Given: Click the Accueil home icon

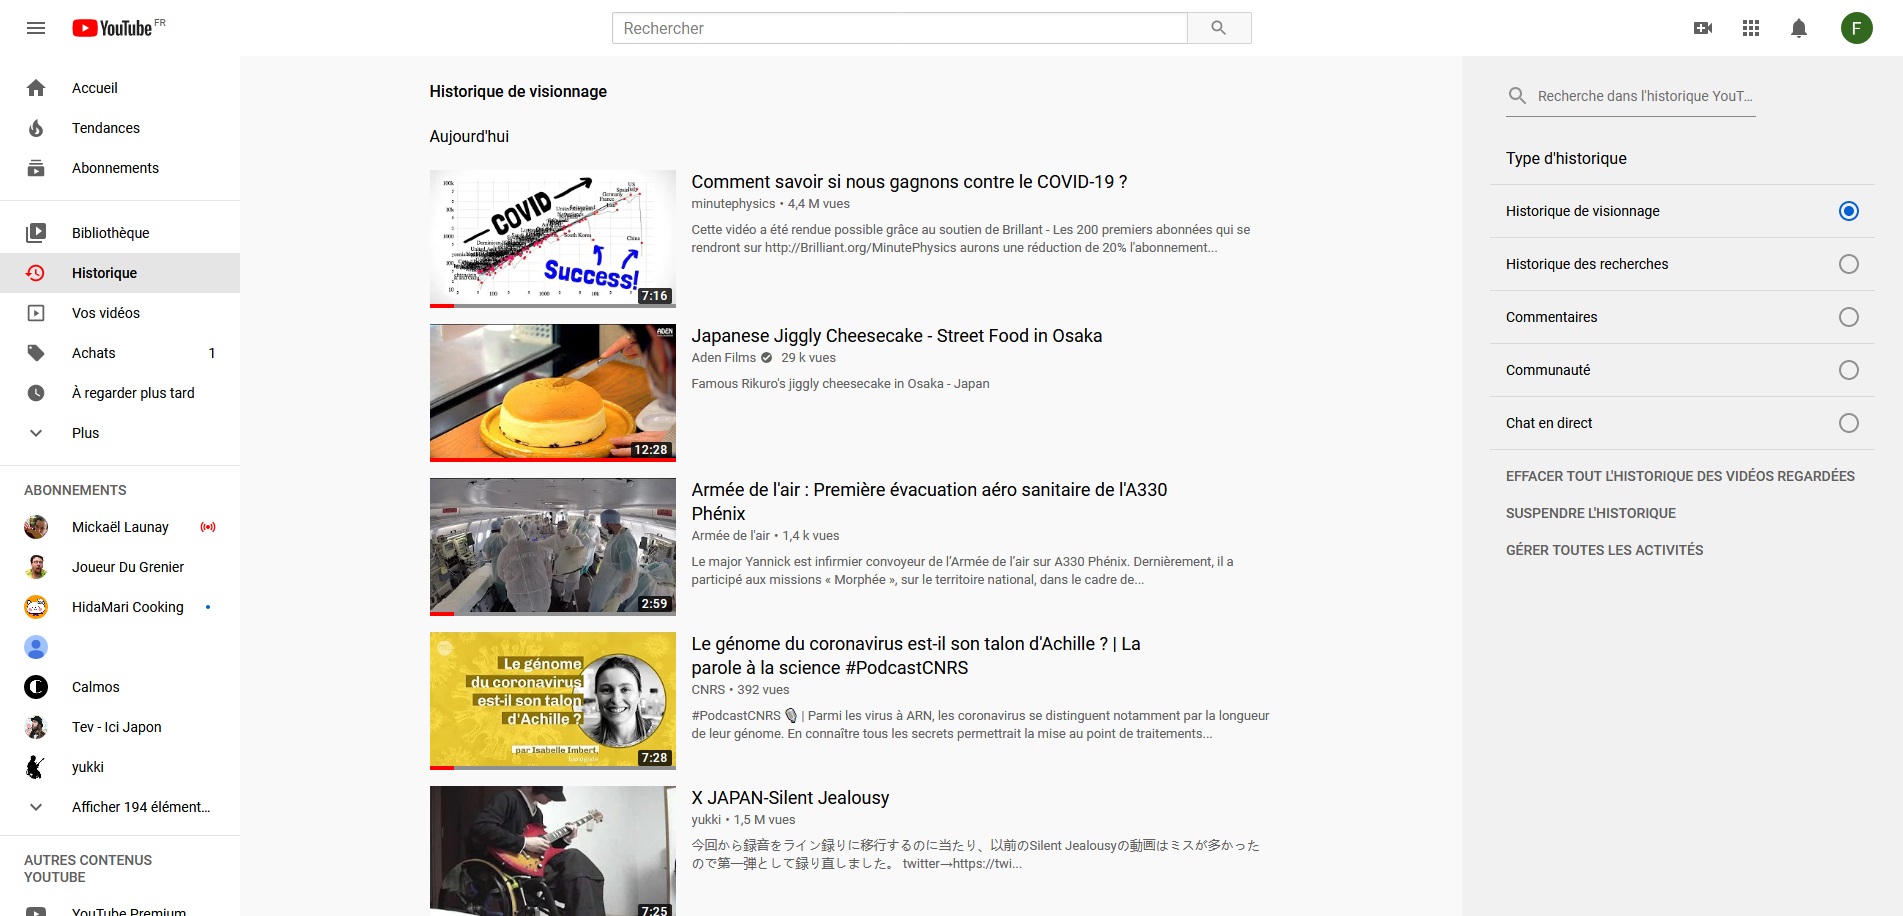Looking at the screenshot, I should [x=36, y=88].
